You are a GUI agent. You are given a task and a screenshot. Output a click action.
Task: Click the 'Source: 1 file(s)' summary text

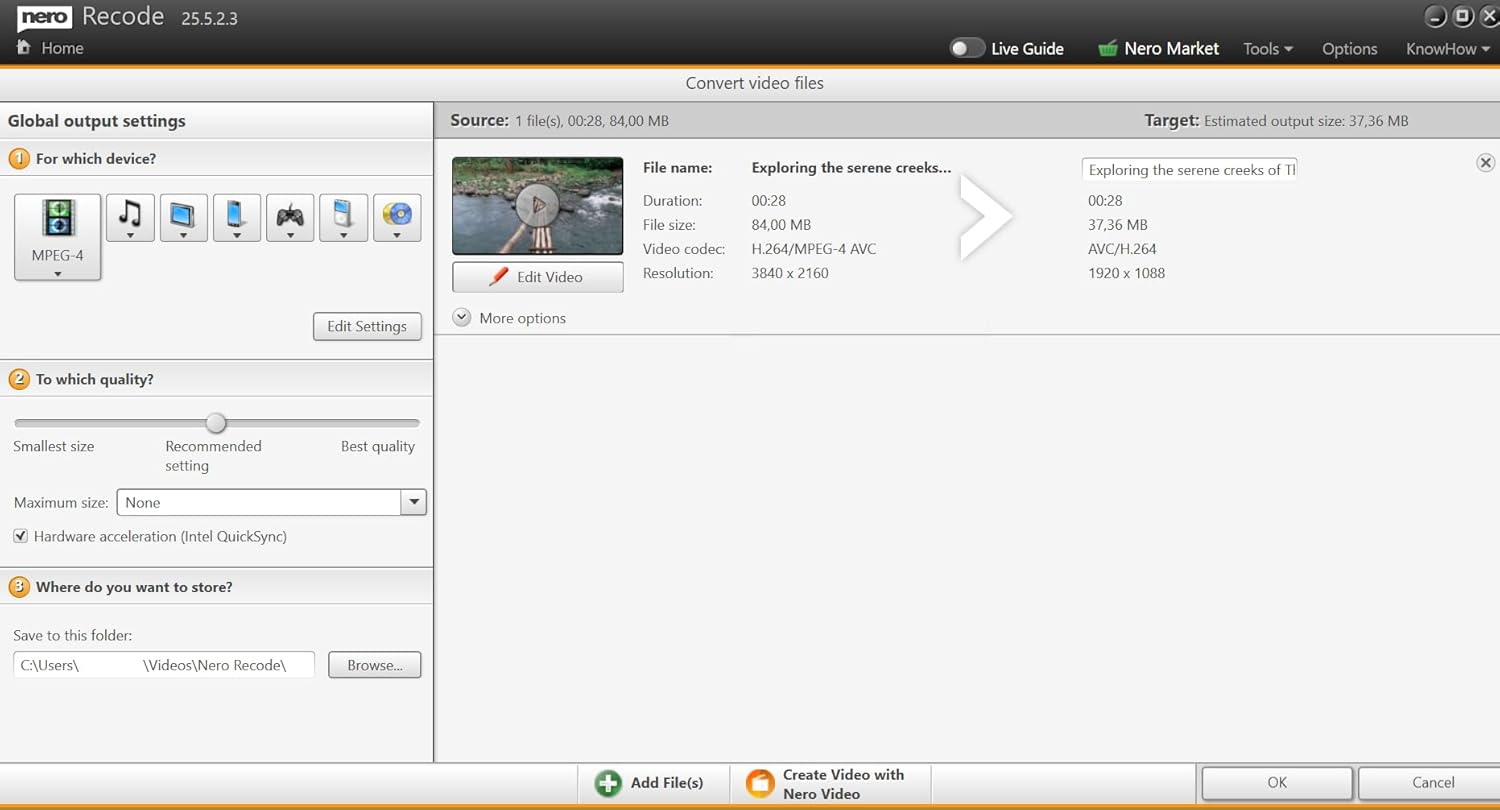[559, 121]
